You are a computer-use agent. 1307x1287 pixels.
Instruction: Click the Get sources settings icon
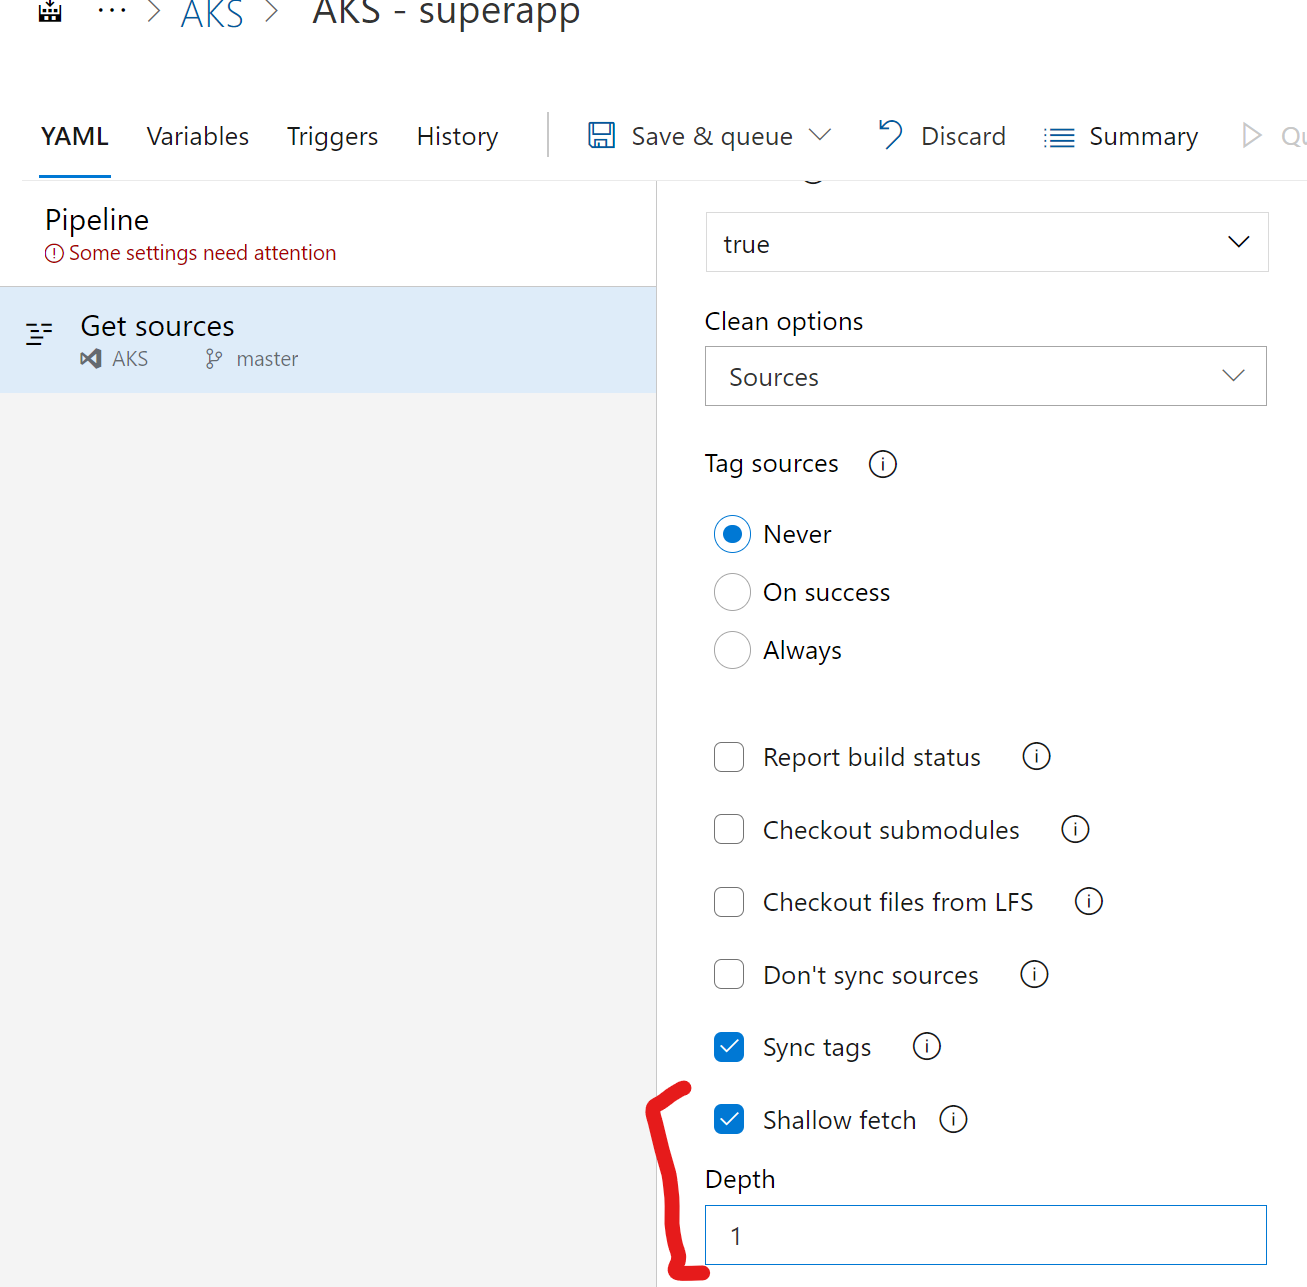point(40,332)
